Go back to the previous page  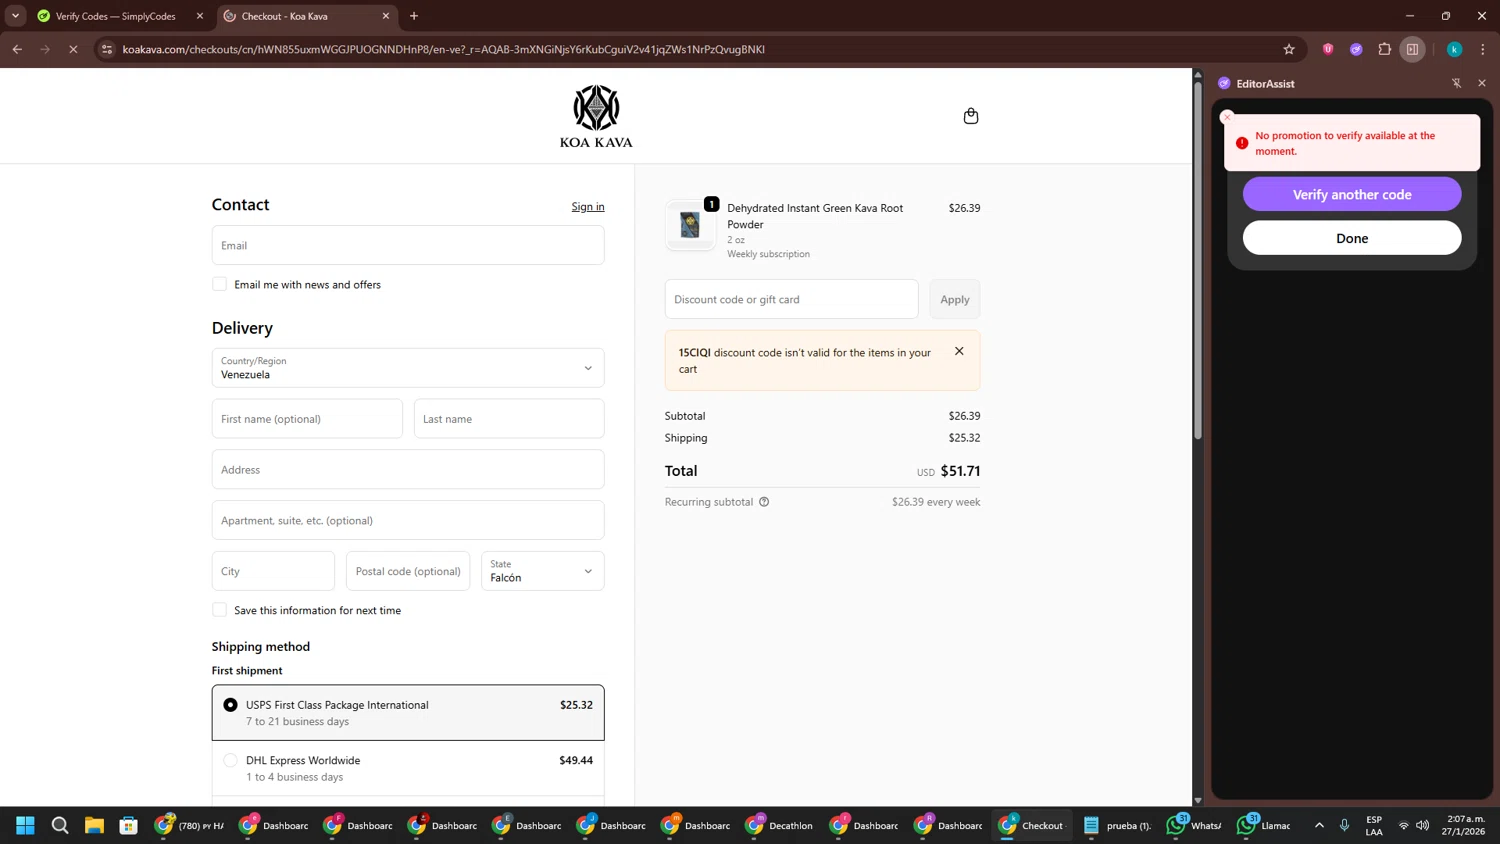tap(17, 49)
